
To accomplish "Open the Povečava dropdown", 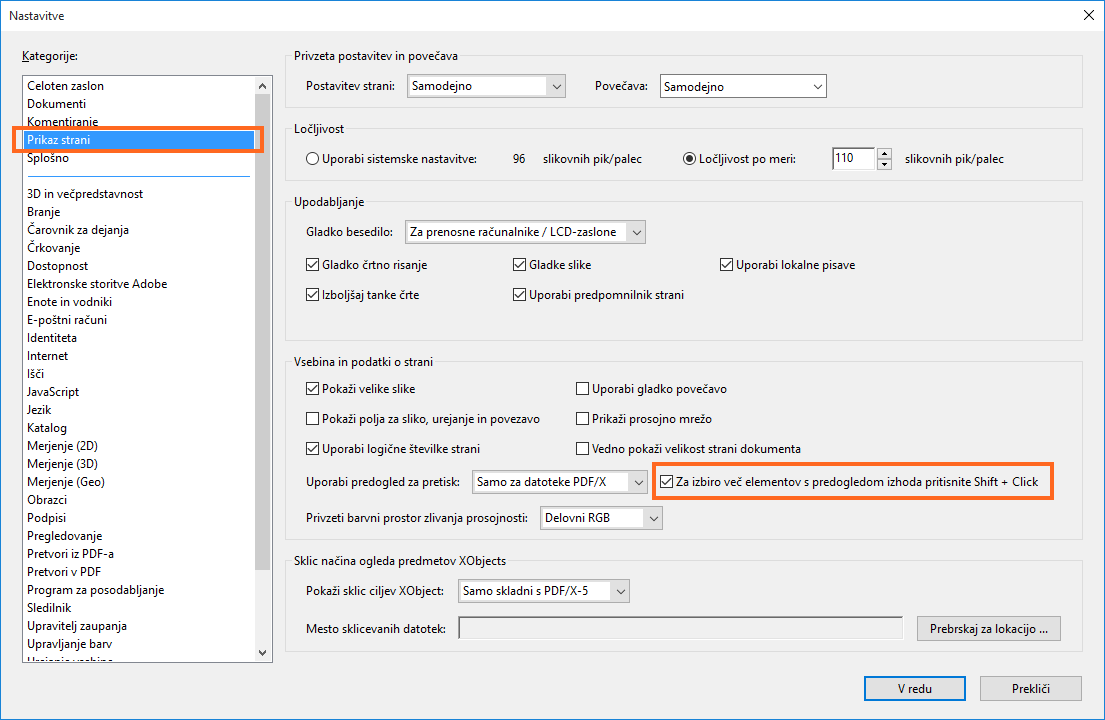I will [743, 87].
